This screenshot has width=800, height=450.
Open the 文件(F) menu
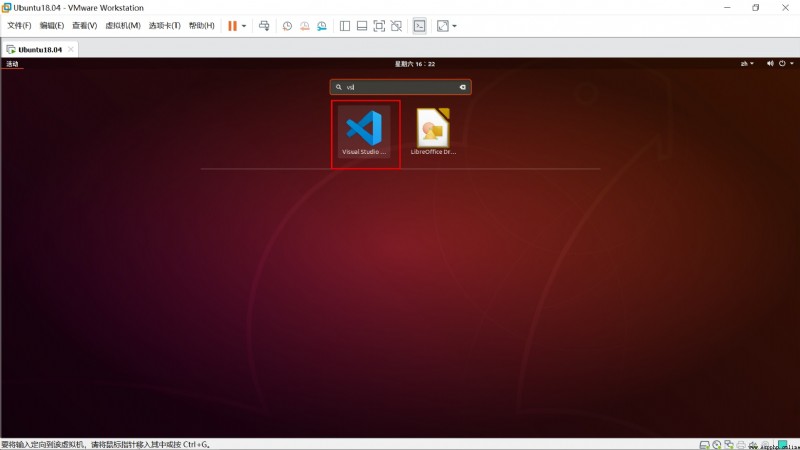[x=19, y=26]
